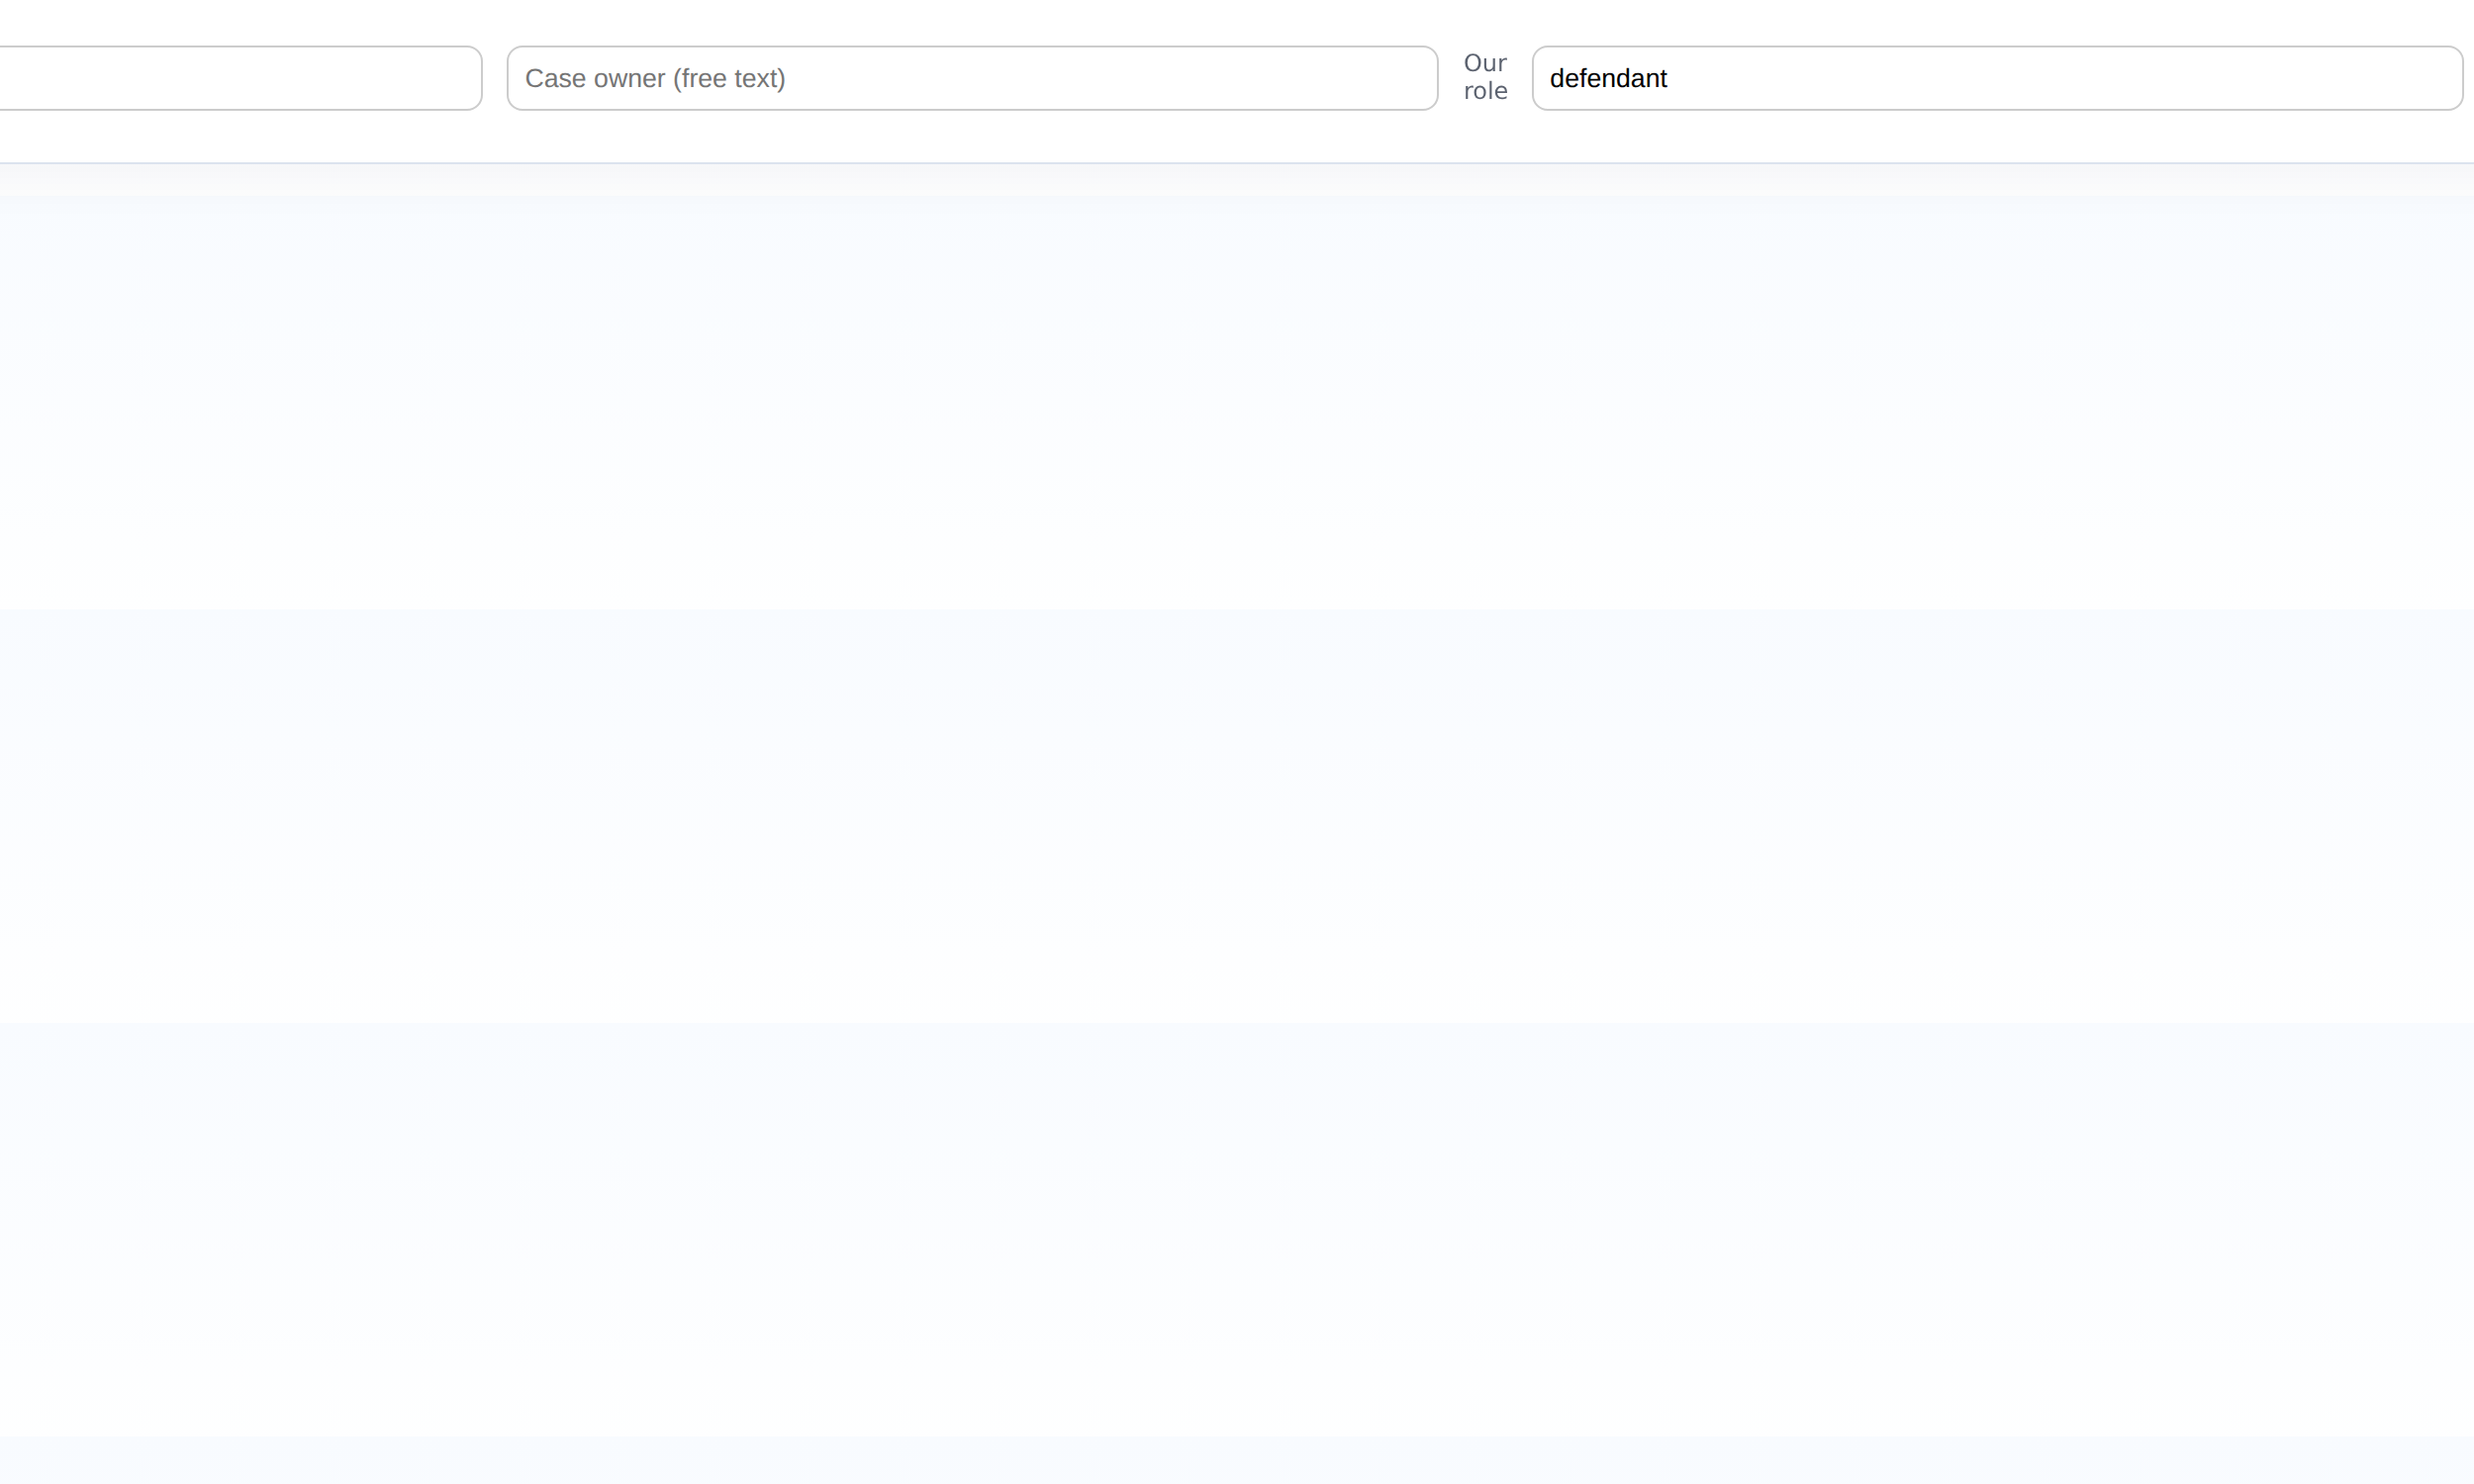Focus the Case owner free text field
2474x1484 pixels.
tap(972, 78)
